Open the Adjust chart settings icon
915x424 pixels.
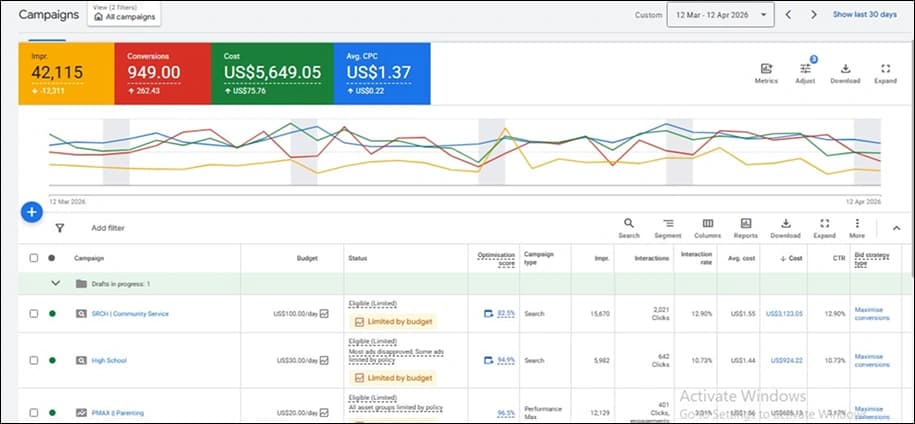pyautogui.click(x=805, y=69)
